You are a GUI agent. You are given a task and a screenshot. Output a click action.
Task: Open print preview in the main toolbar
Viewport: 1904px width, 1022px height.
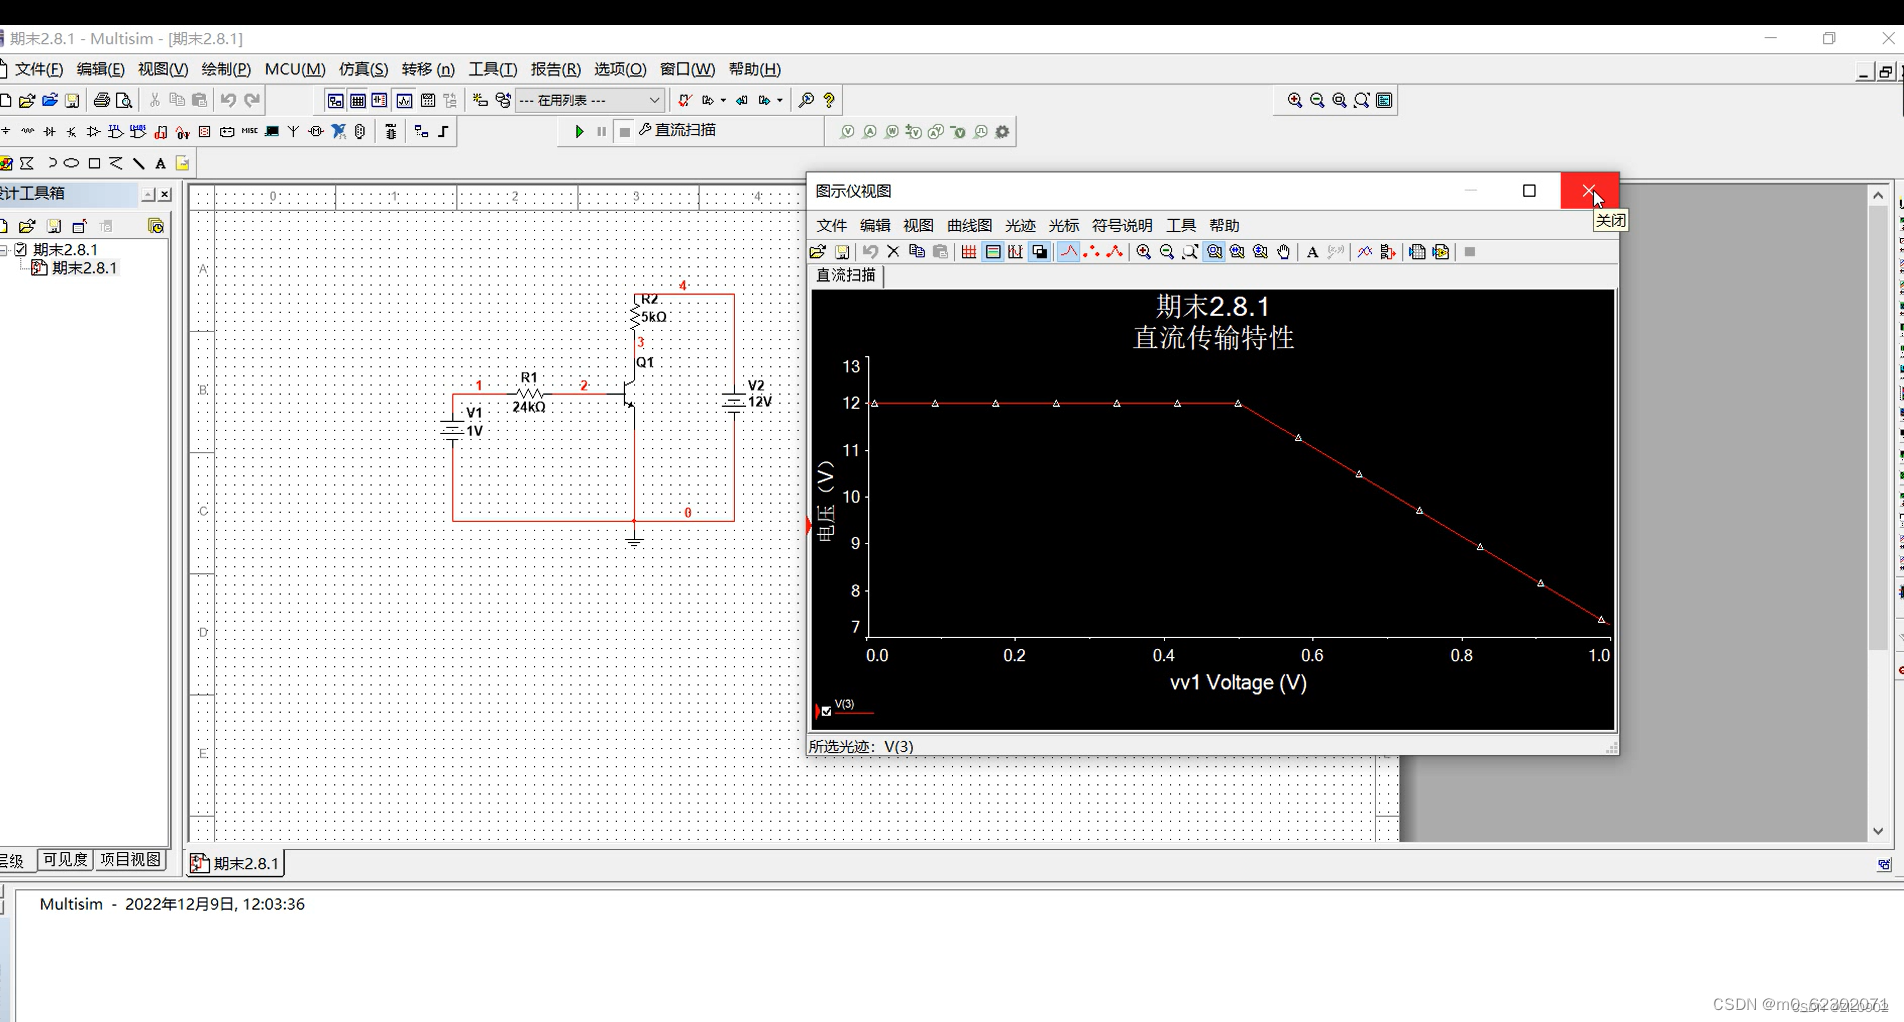tap(124, 100)
